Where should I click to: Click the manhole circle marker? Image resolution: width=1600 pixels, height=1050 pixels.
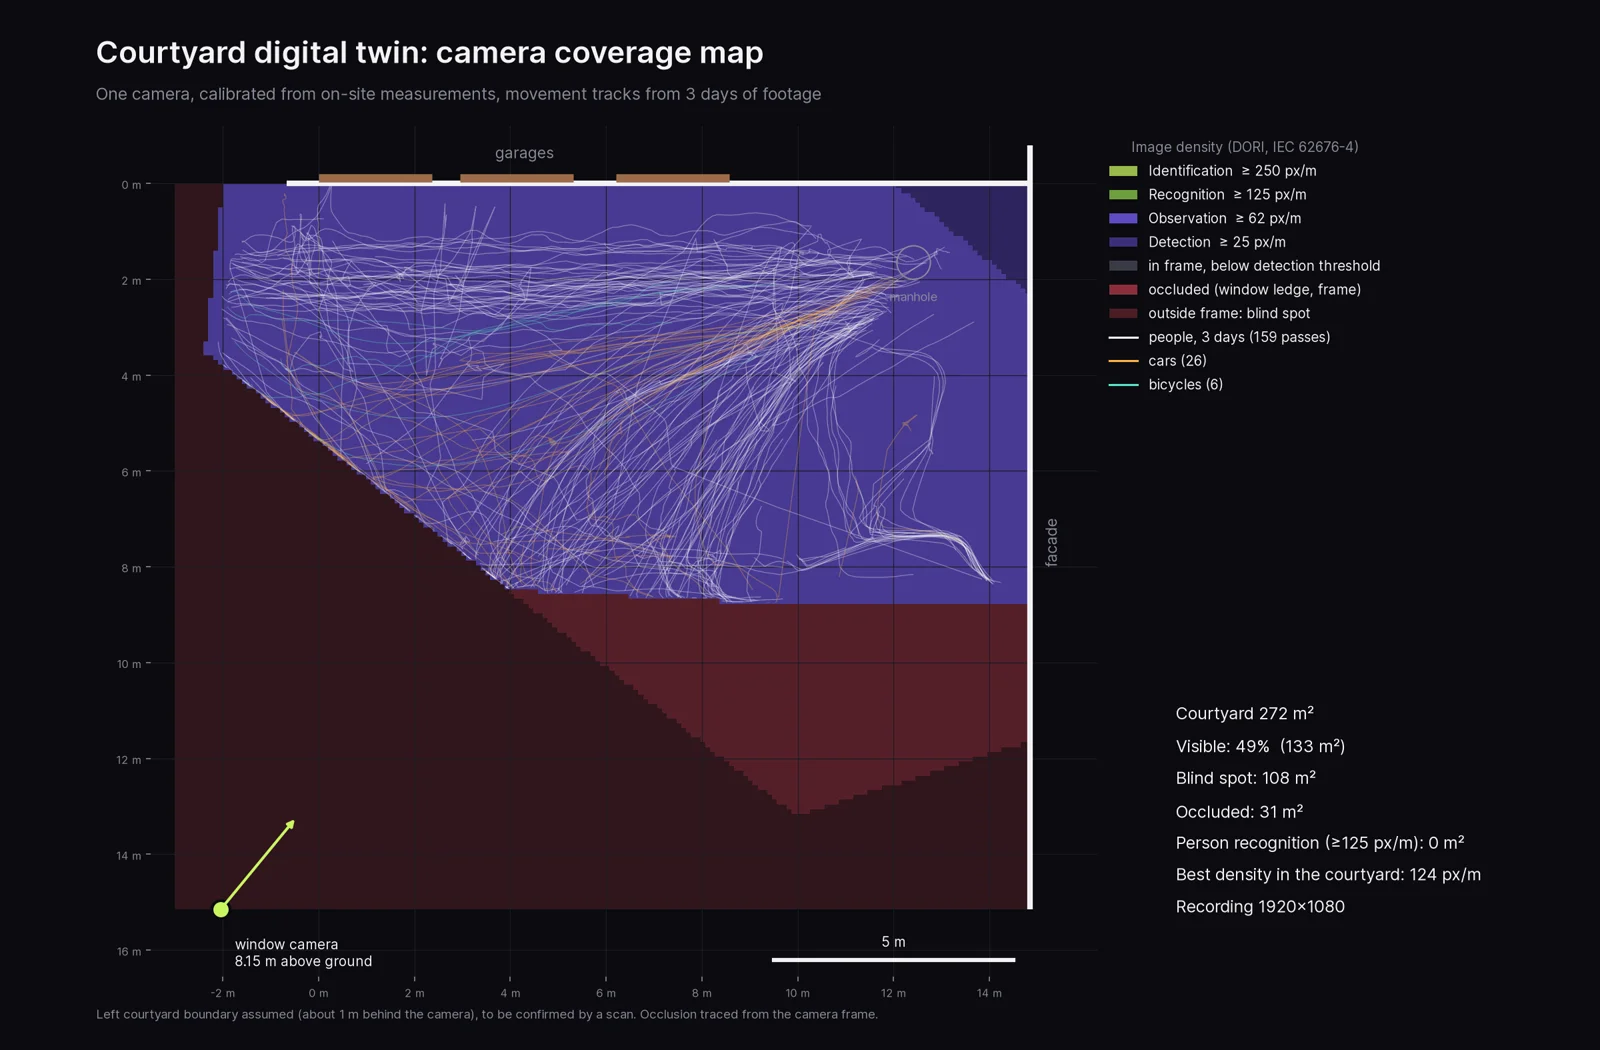click(x=912, y=262)
